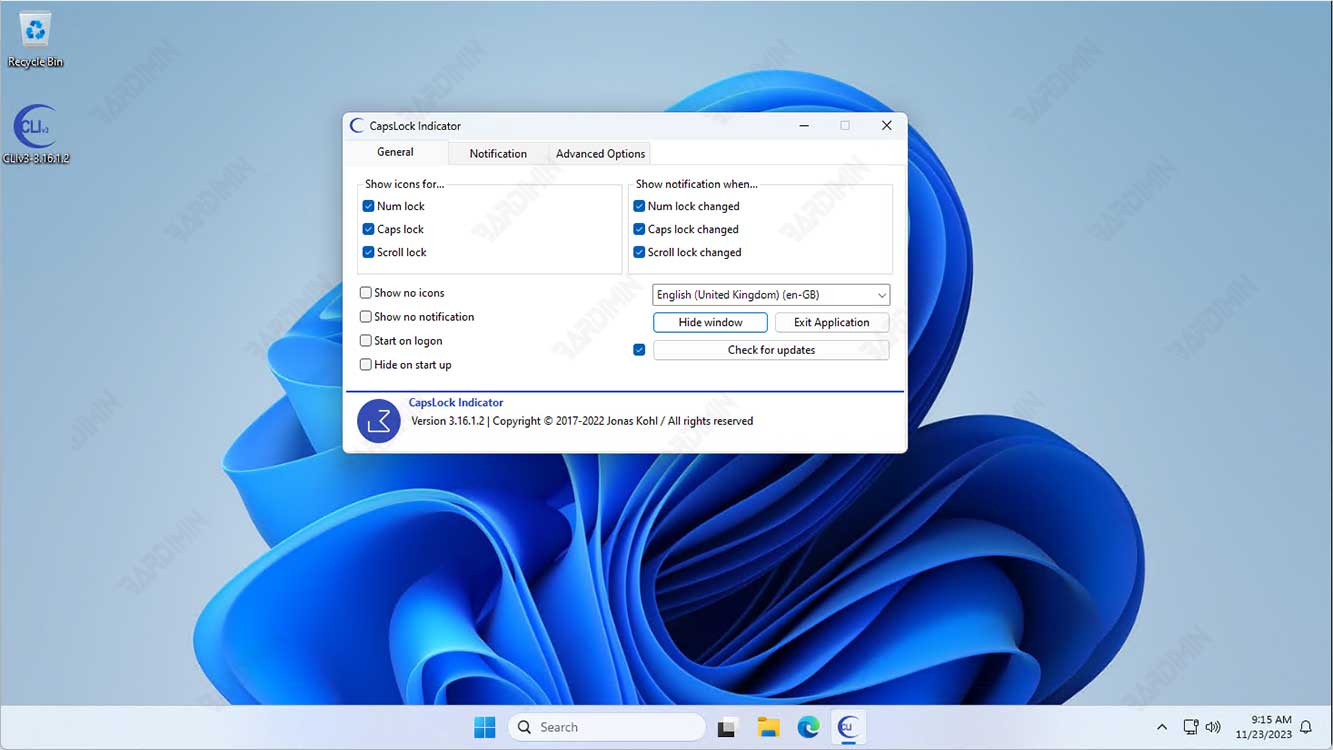Image resolution: width=1333 pixels, height=750 pixels.
Task: Open Microsoft Edge from the taskbar
Action: (808, 727)
